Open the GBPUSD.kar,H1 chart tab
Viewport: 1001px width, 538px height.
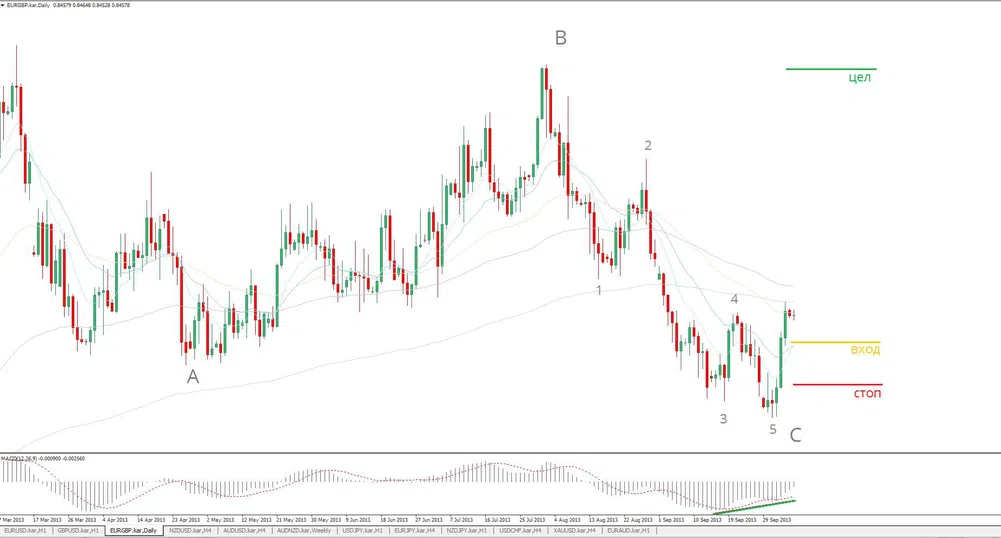tap(78, 530)
